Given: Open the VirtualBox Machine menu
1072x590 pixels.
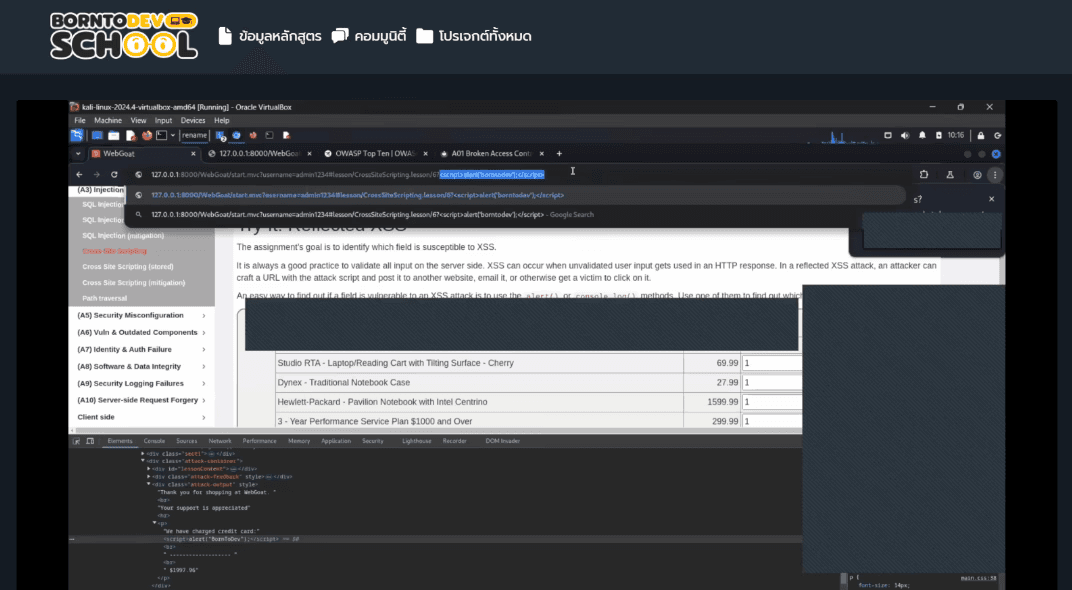Looking at the screenshot, I should coord(108,120).
